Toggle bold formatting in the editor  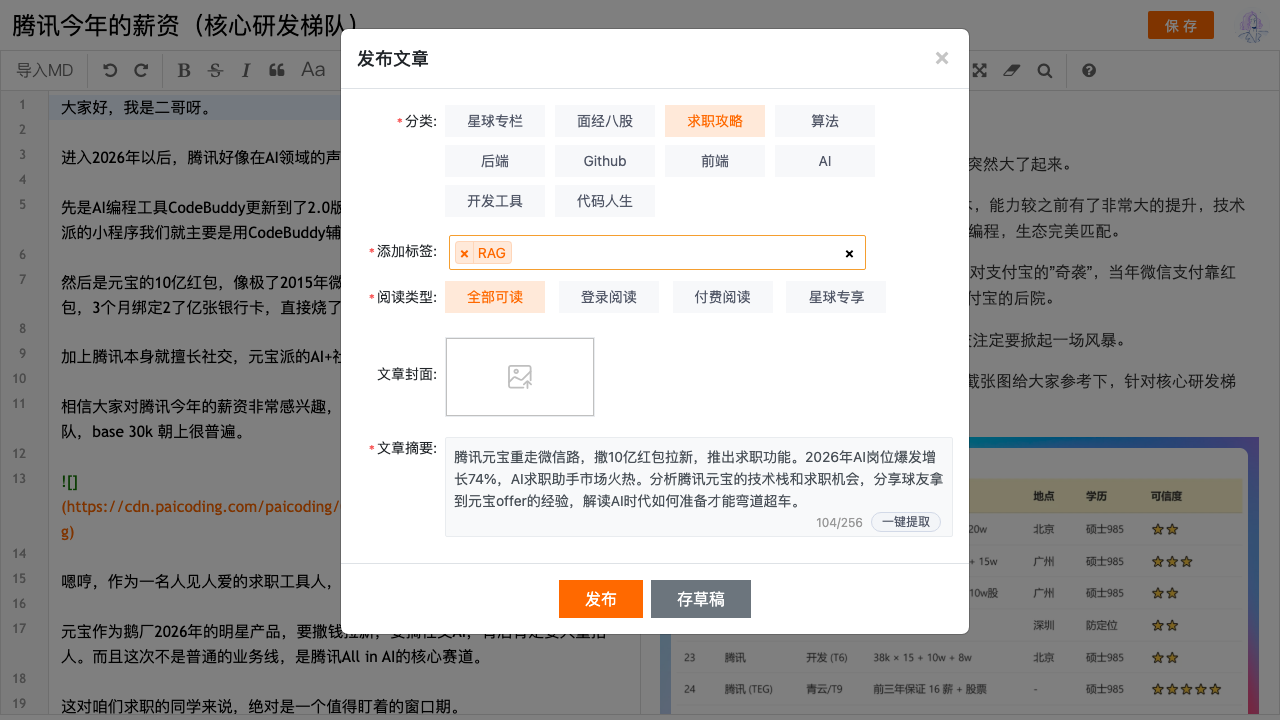tap(183, 71)
